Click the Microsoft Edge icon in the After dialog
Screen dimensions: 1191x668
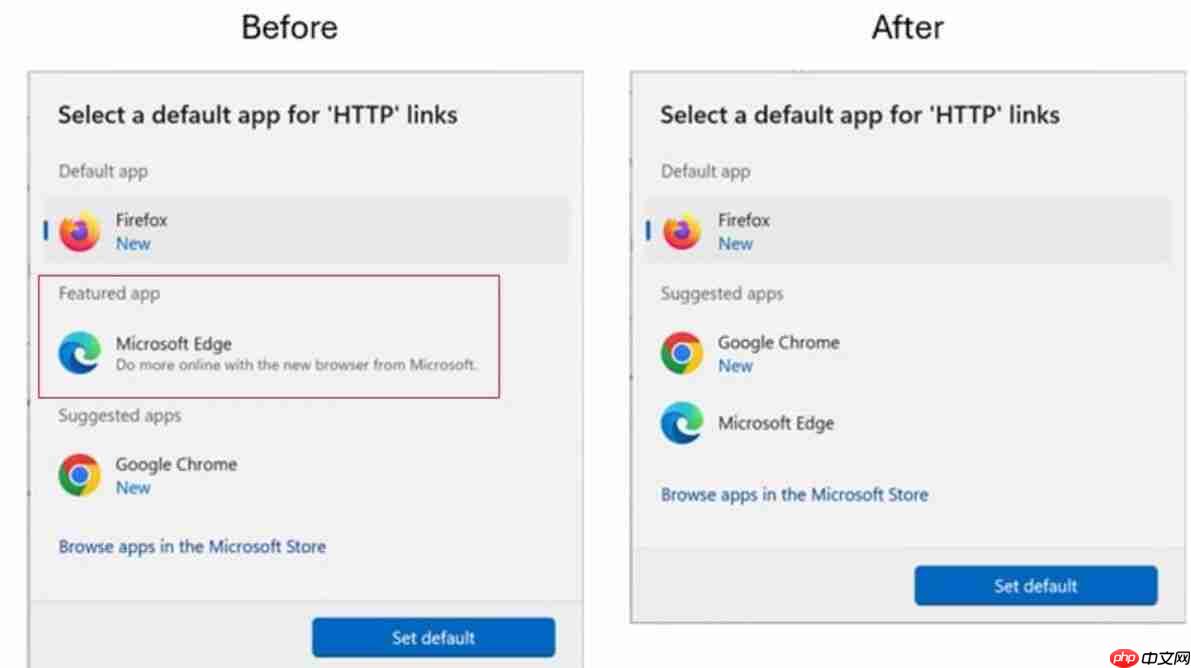(681, 423)
